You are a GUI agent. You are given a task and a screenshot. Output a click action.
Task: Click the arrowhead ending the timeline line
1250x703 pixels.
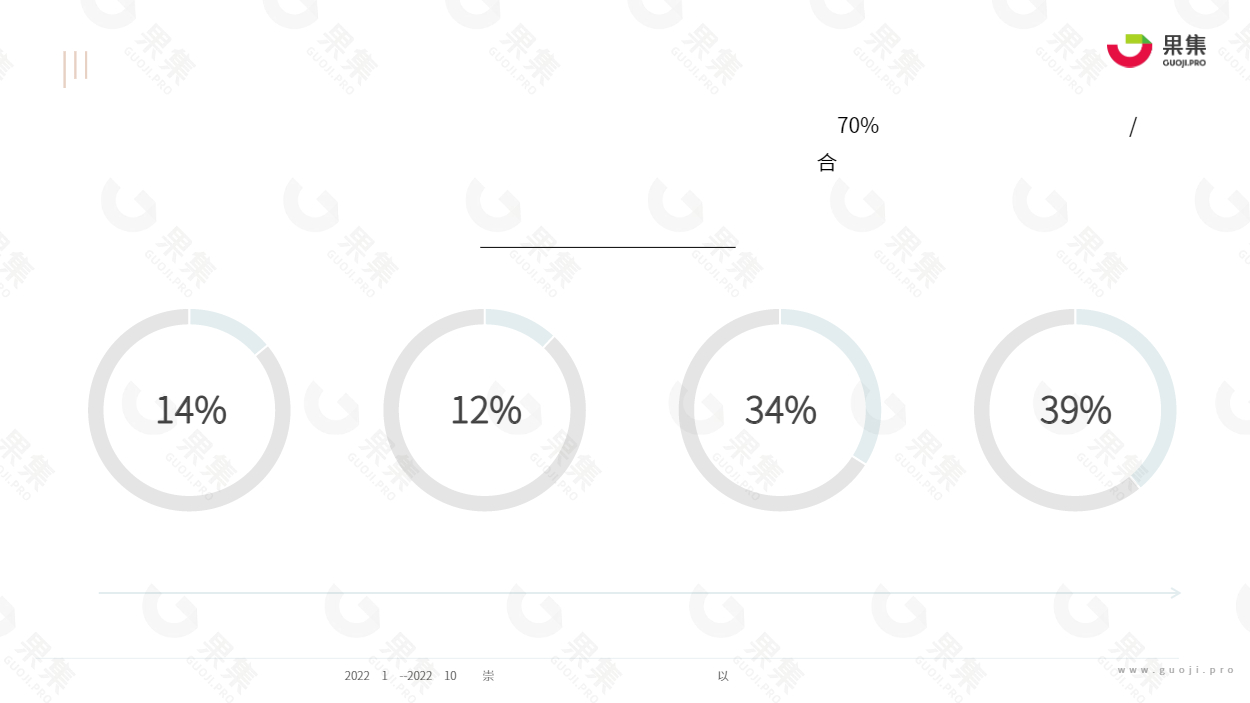point(1176,593)
